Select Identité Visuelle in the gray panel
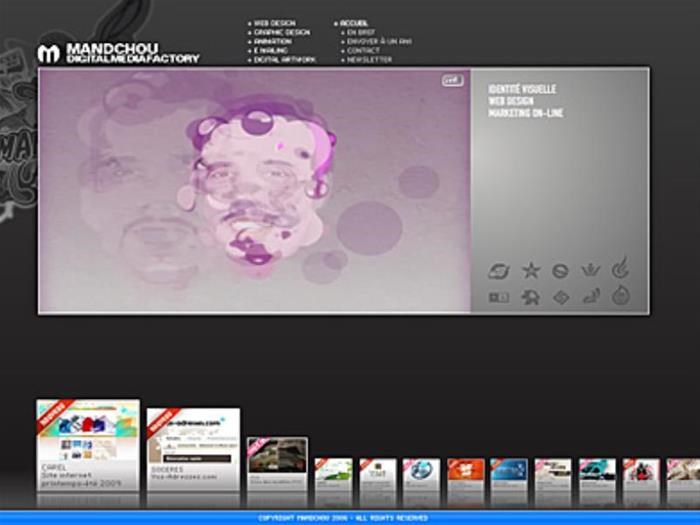This screenshot has height=525, width=700. [522, 89]
